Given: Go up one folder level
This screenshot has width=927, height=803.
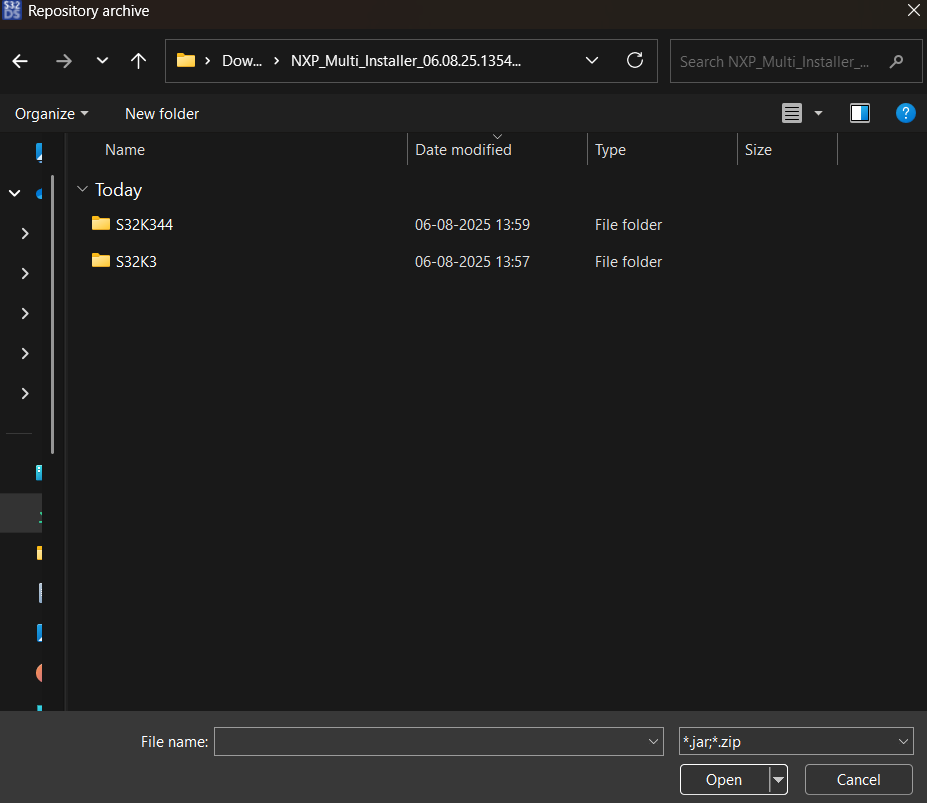Looking at the screenshot, I should click(x=138, y=61).
